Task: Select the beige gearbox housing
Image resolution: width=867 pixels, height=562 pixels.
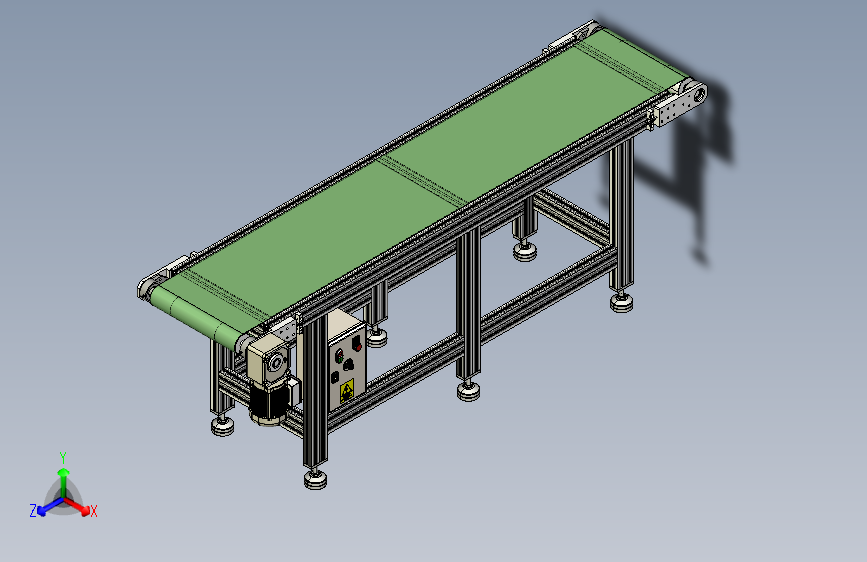Action: tap(270, 358)
